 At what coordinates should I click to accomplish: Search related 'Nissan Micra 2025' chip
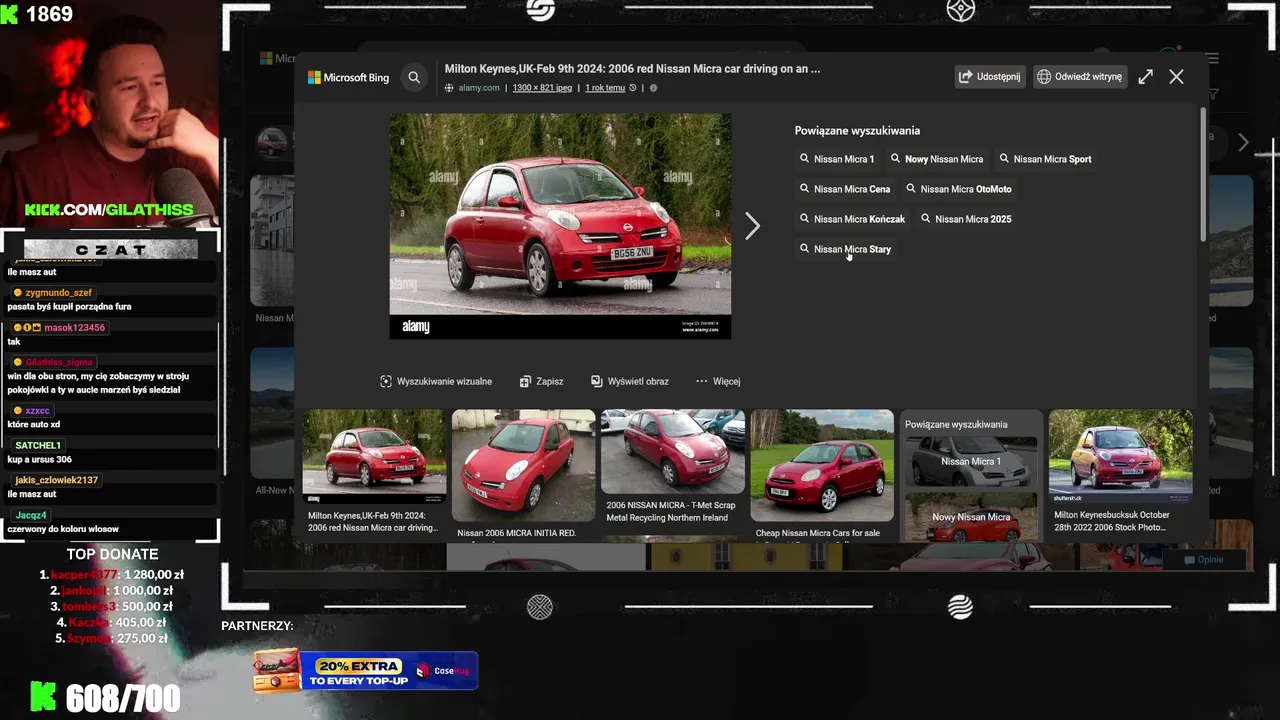point(966,219)
